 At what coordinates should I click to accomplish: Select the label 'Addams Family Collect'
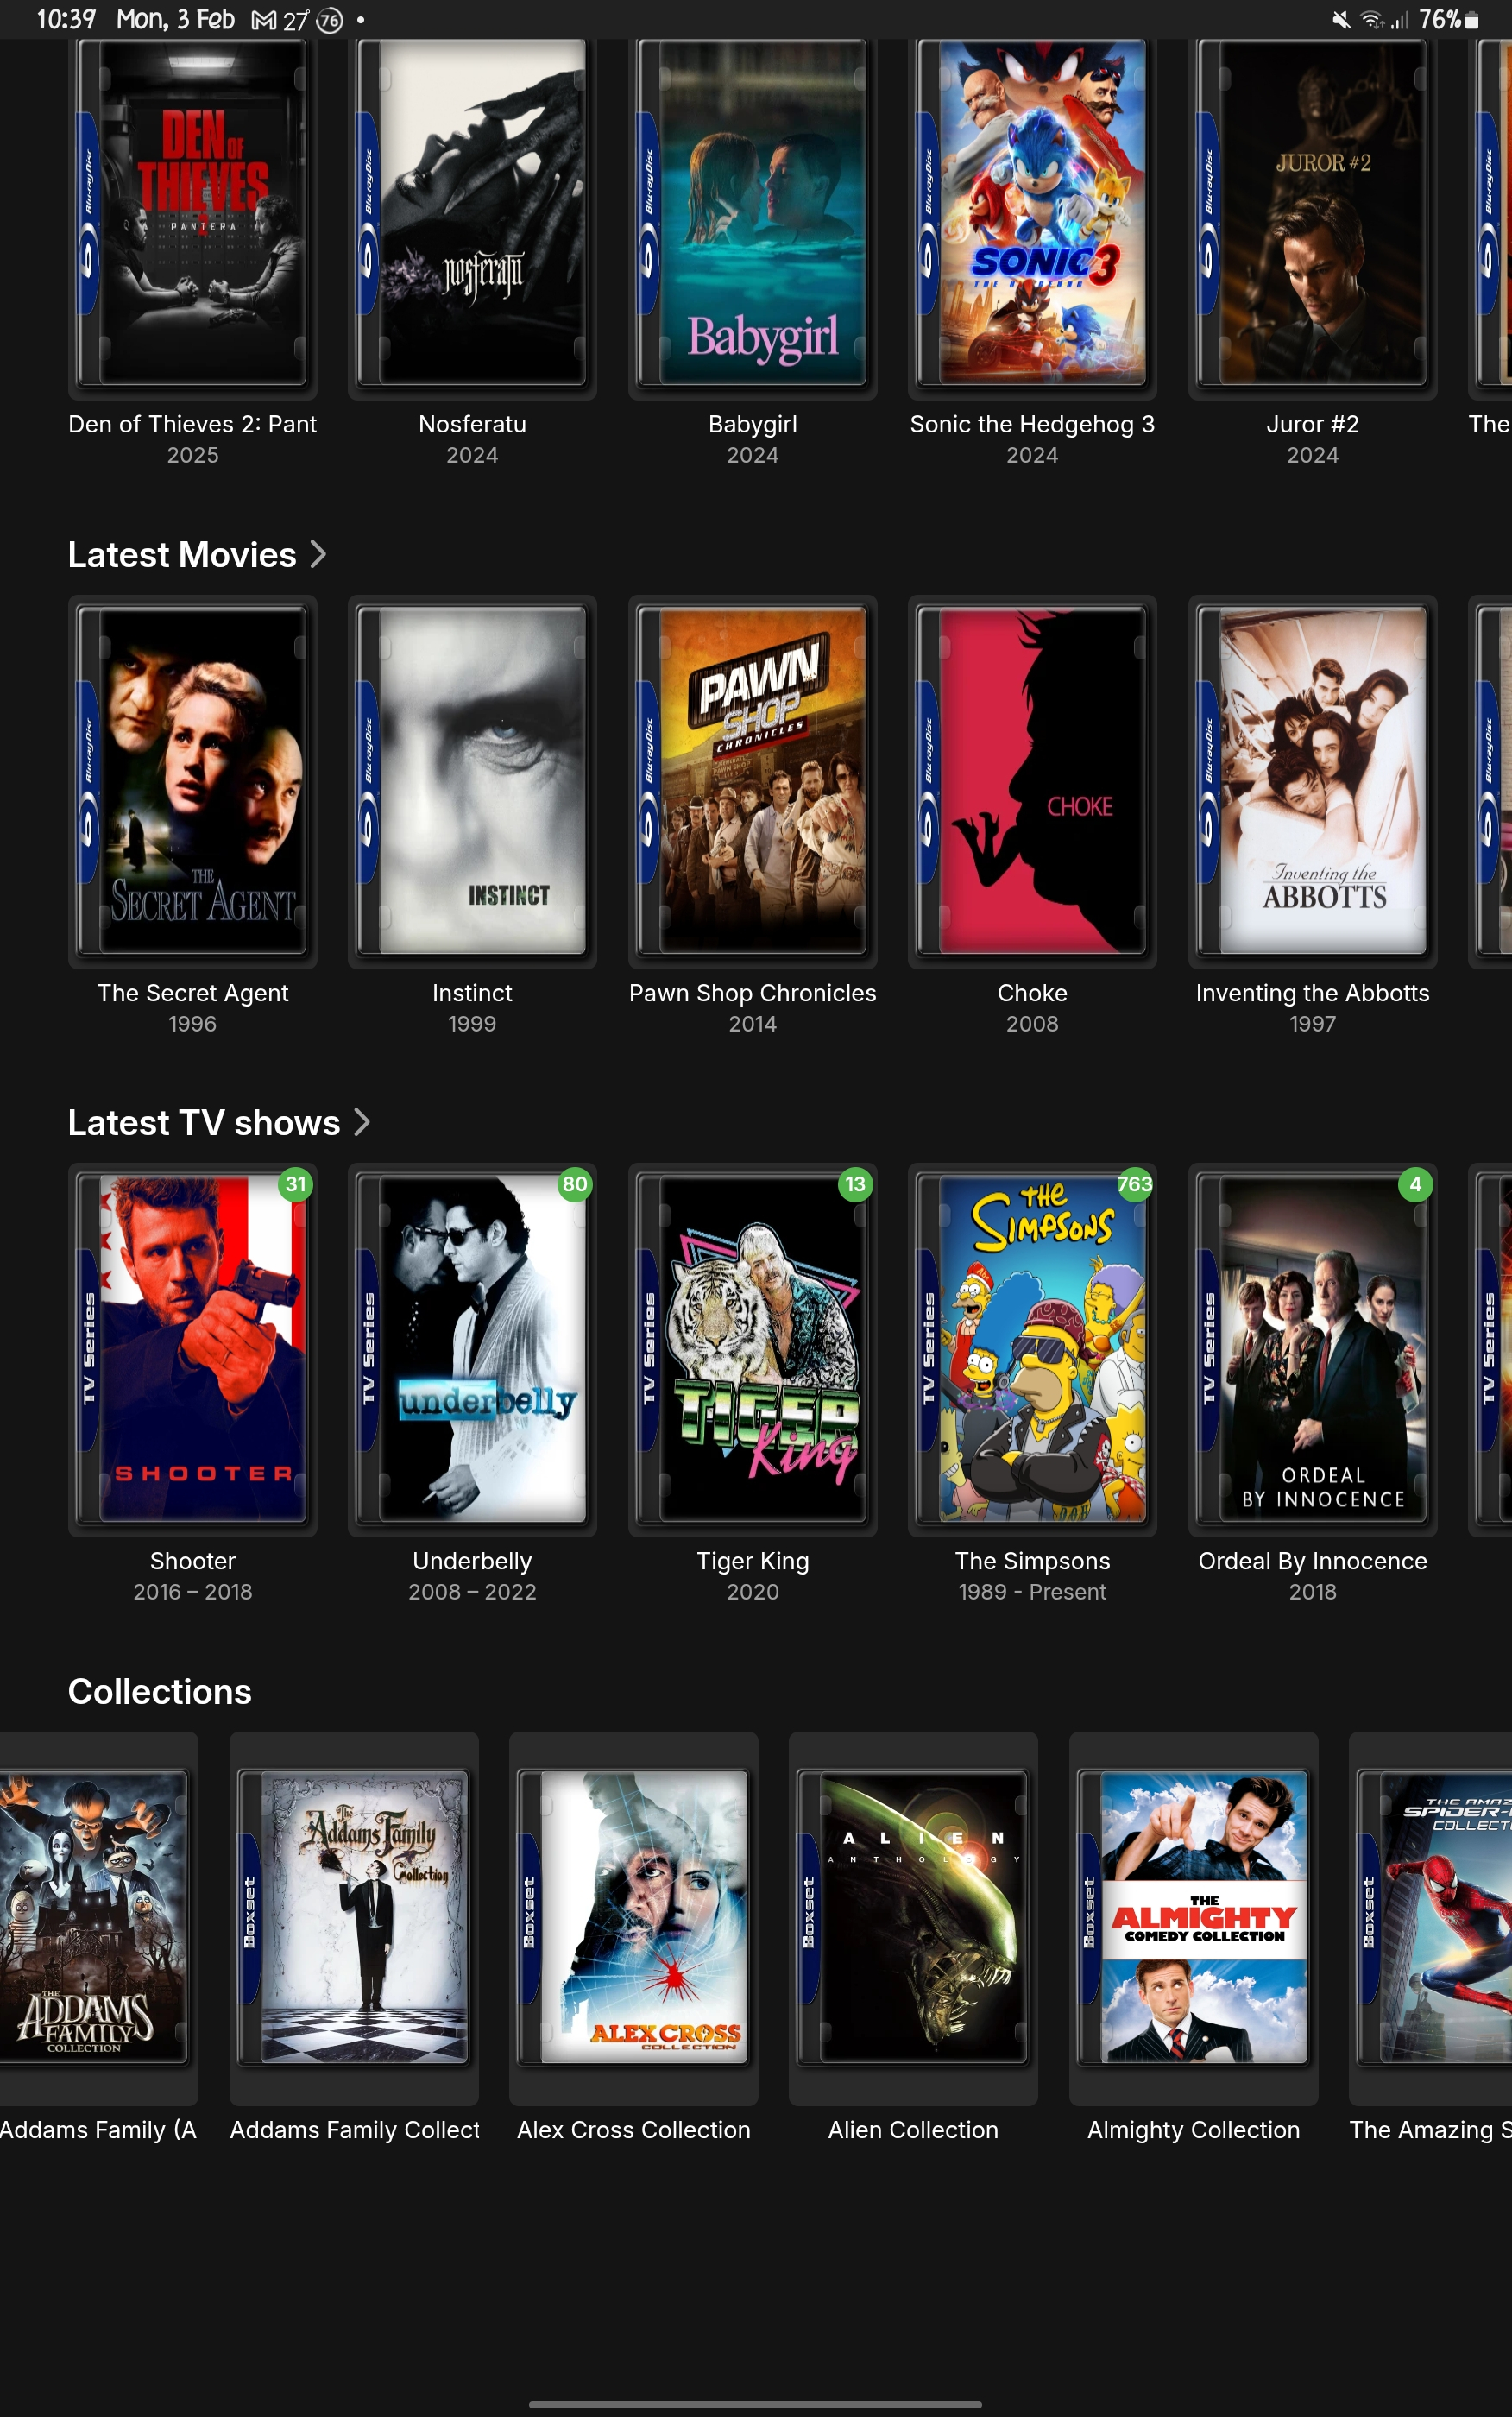(x=354, y=2130)
